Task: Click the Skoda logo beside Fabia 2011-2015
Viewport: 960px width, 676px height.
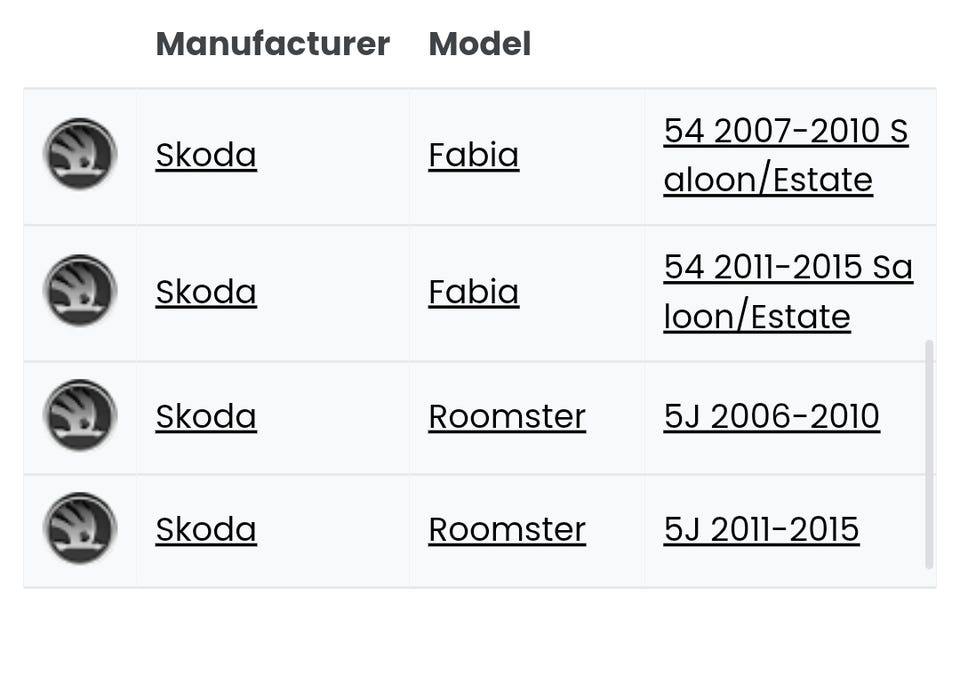Action: point(80,291)
